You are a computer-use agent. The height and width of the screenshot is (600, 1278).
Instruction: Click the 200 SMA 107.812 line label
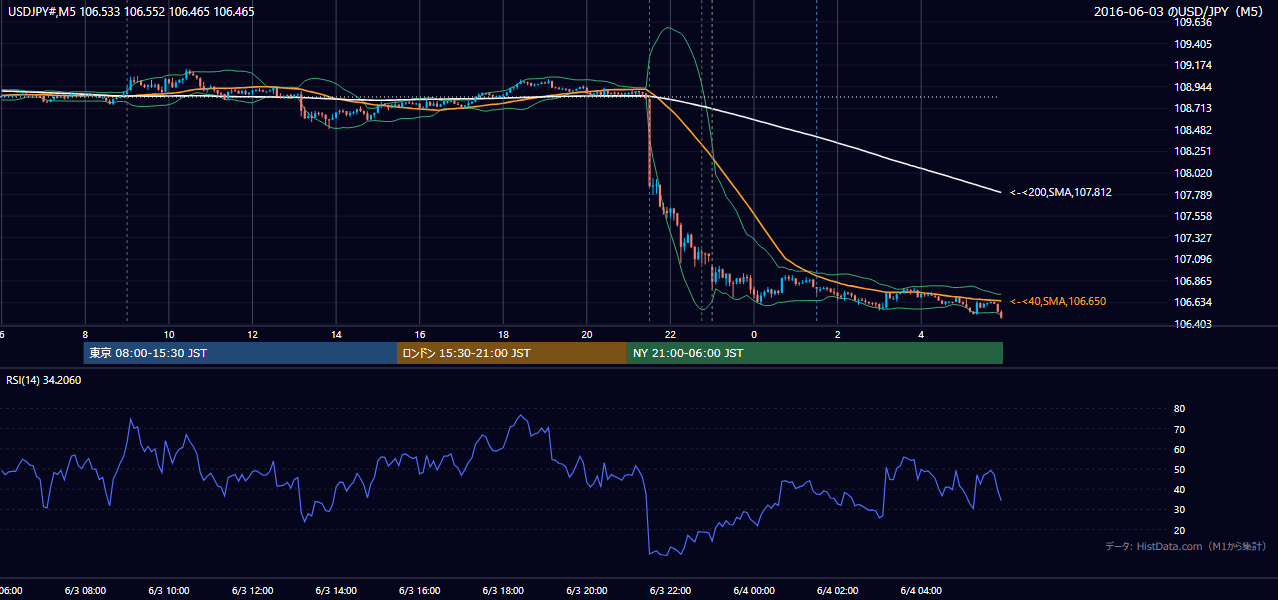1060,192
